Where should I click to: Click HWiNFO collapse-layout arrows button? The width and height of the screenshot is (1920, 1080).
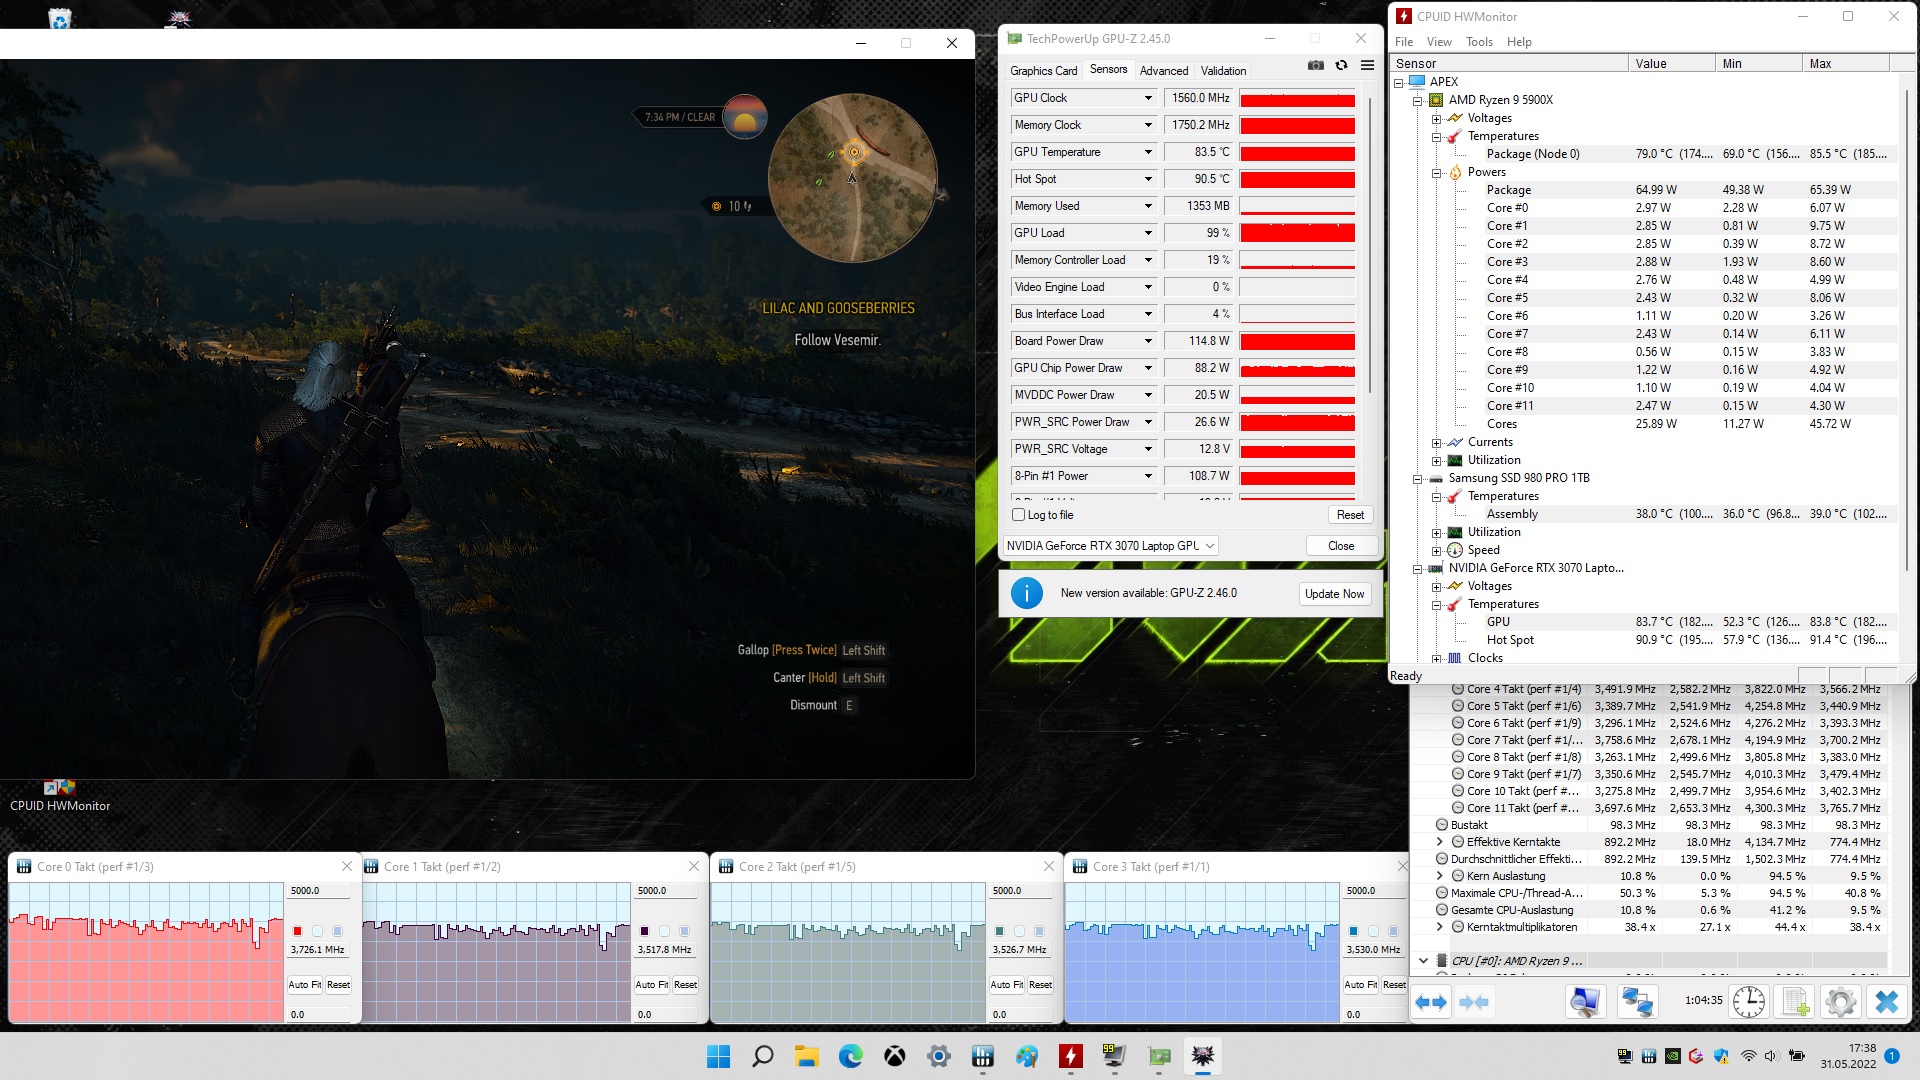[1474, 1001]
